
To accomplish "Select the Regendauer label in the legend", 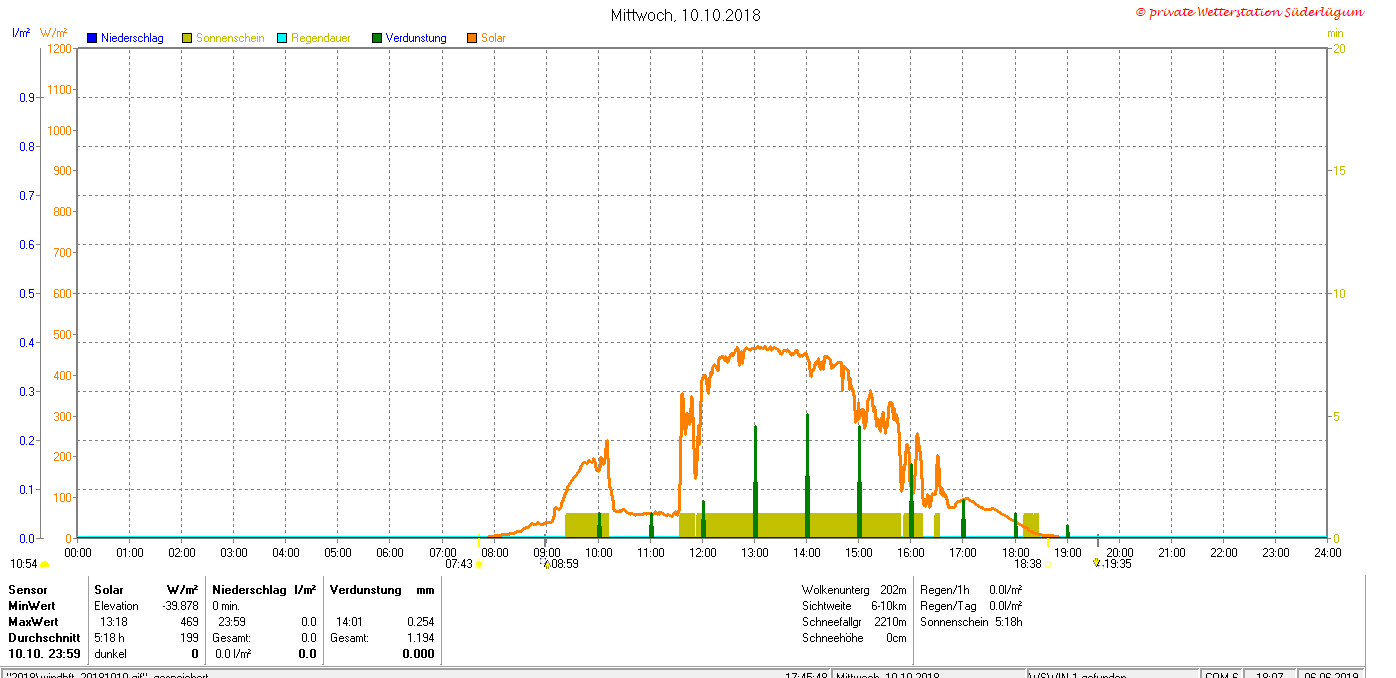I will [321, 38].
